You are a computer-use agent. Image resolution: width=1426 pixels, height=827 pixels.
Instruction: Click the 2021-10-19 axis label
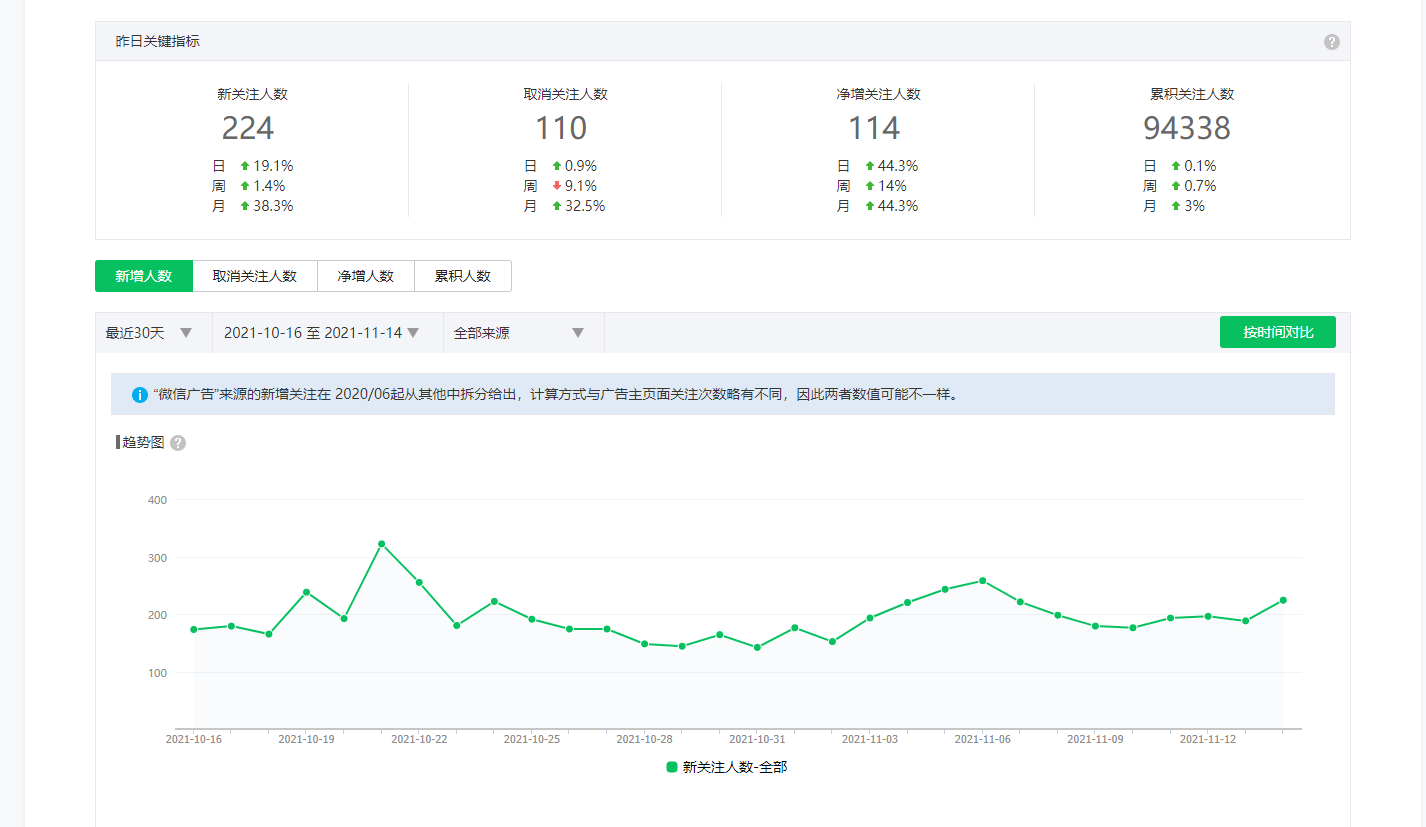(x=306, y=739)
